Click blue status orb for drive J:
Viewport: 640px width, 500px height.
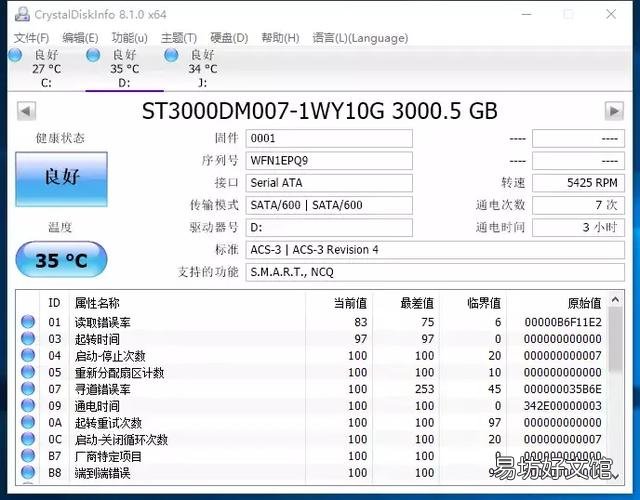[x=171, y=55]
